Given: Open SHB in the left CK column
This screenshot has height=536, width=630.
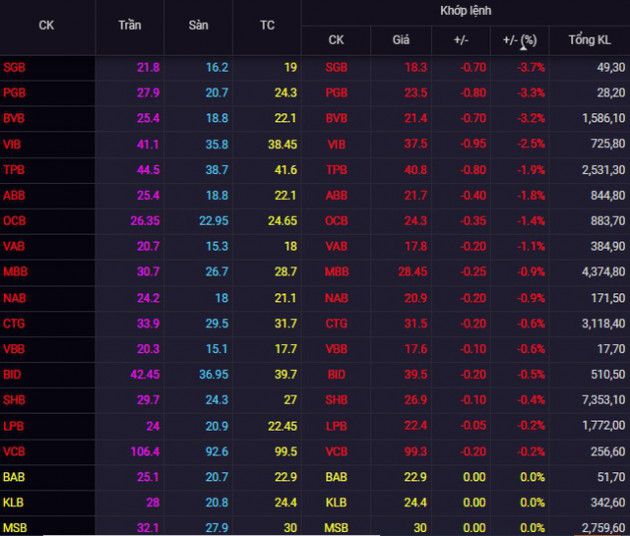Looking at the screenshot, I should pyautogui.click(x=14, y=400).
